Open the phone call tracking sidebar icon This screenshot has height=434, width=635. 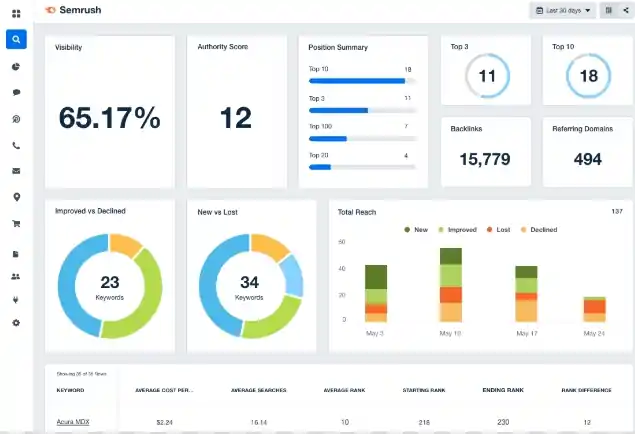point(16,145)
